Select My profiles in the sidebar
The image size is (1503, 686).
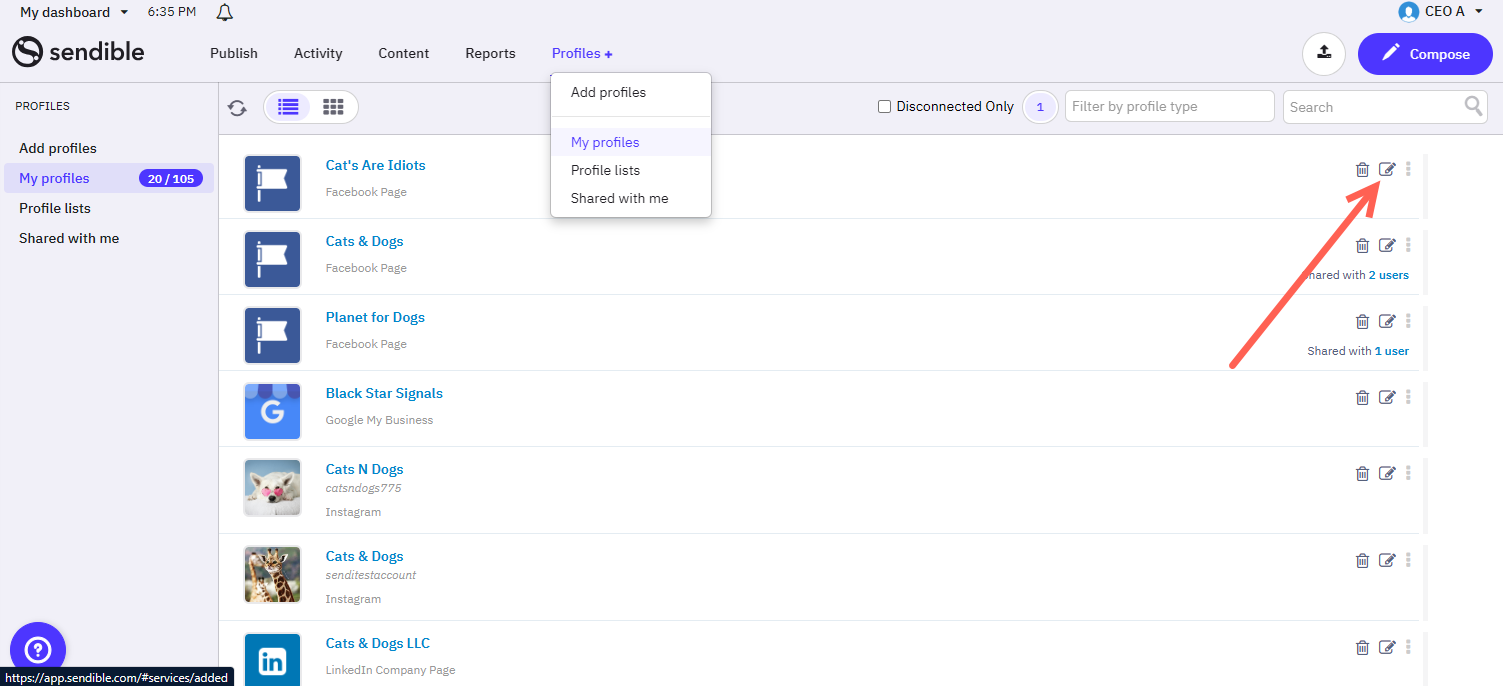click(109, 178)
